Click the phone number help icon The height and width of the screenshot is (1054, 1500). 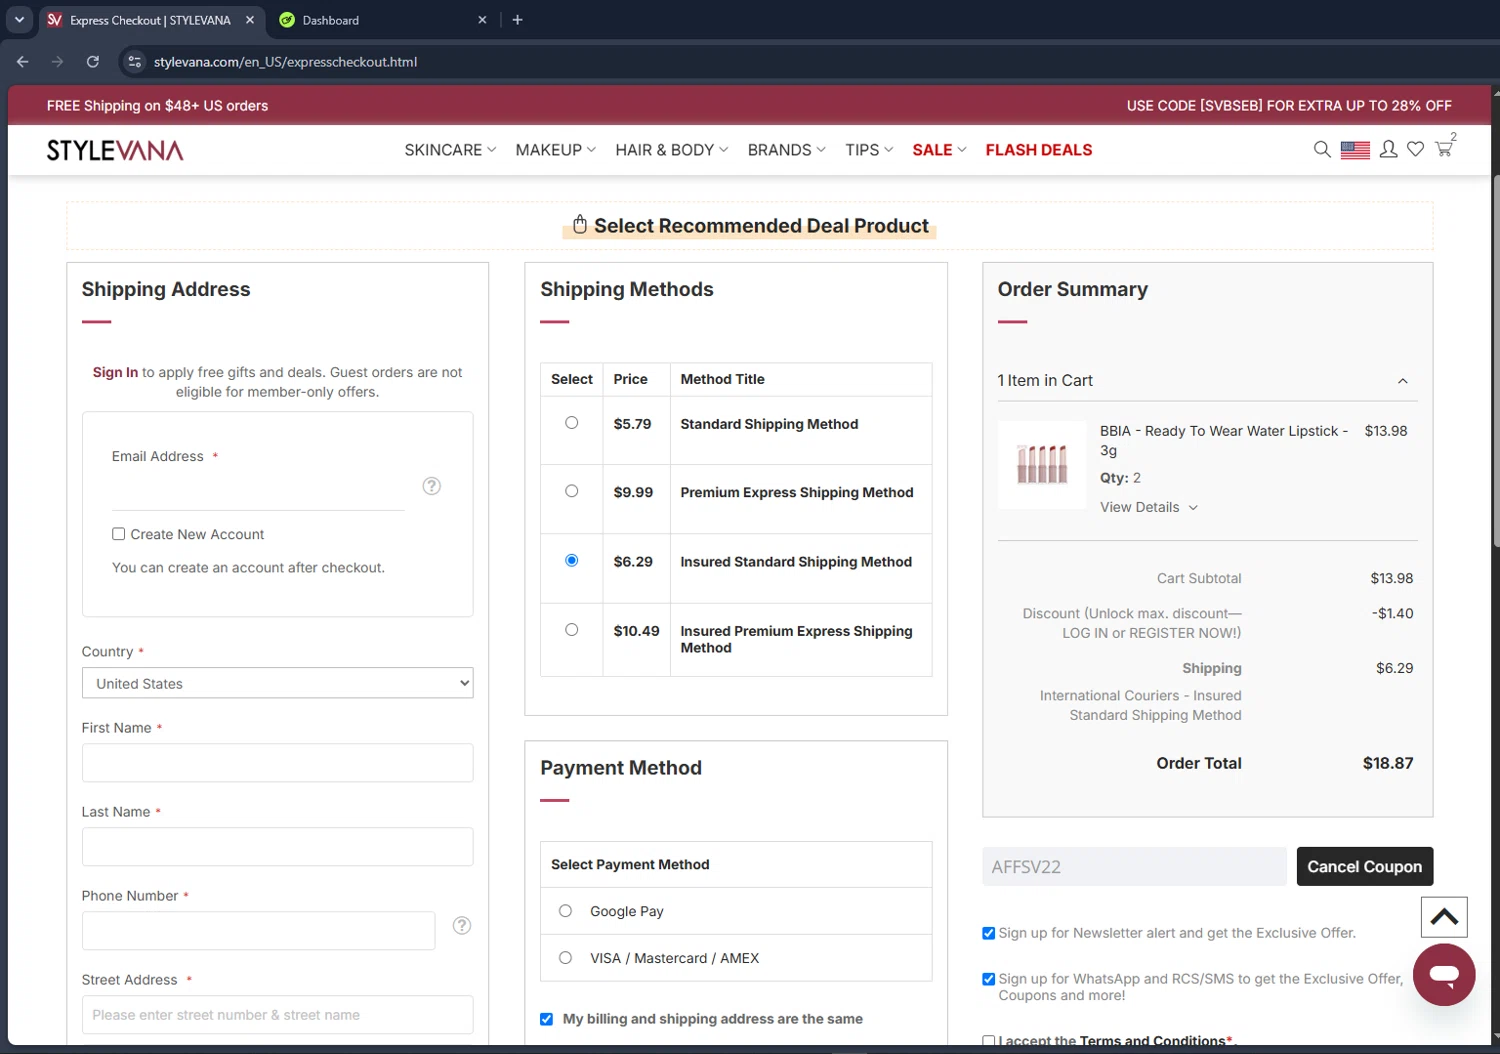[x=462, y=926]
